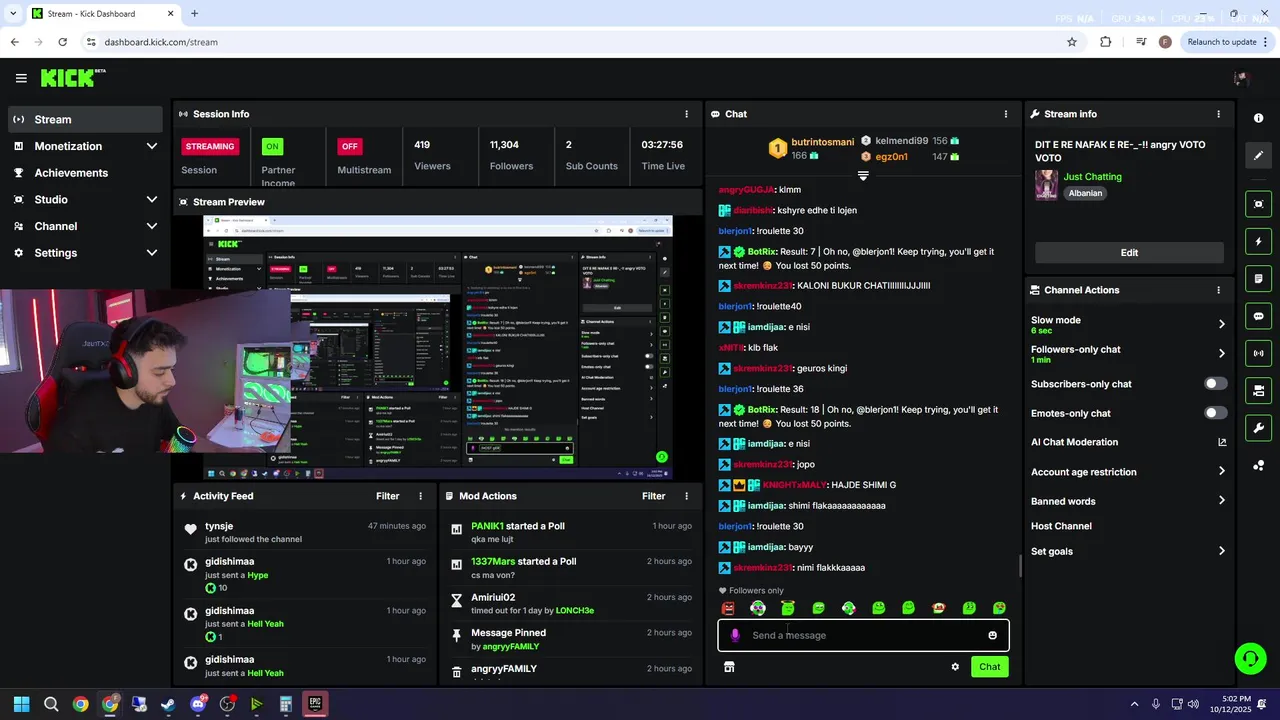Click the chat scrollbar
This screenshot has height=720, width=1280.
tap(1020, 567)
